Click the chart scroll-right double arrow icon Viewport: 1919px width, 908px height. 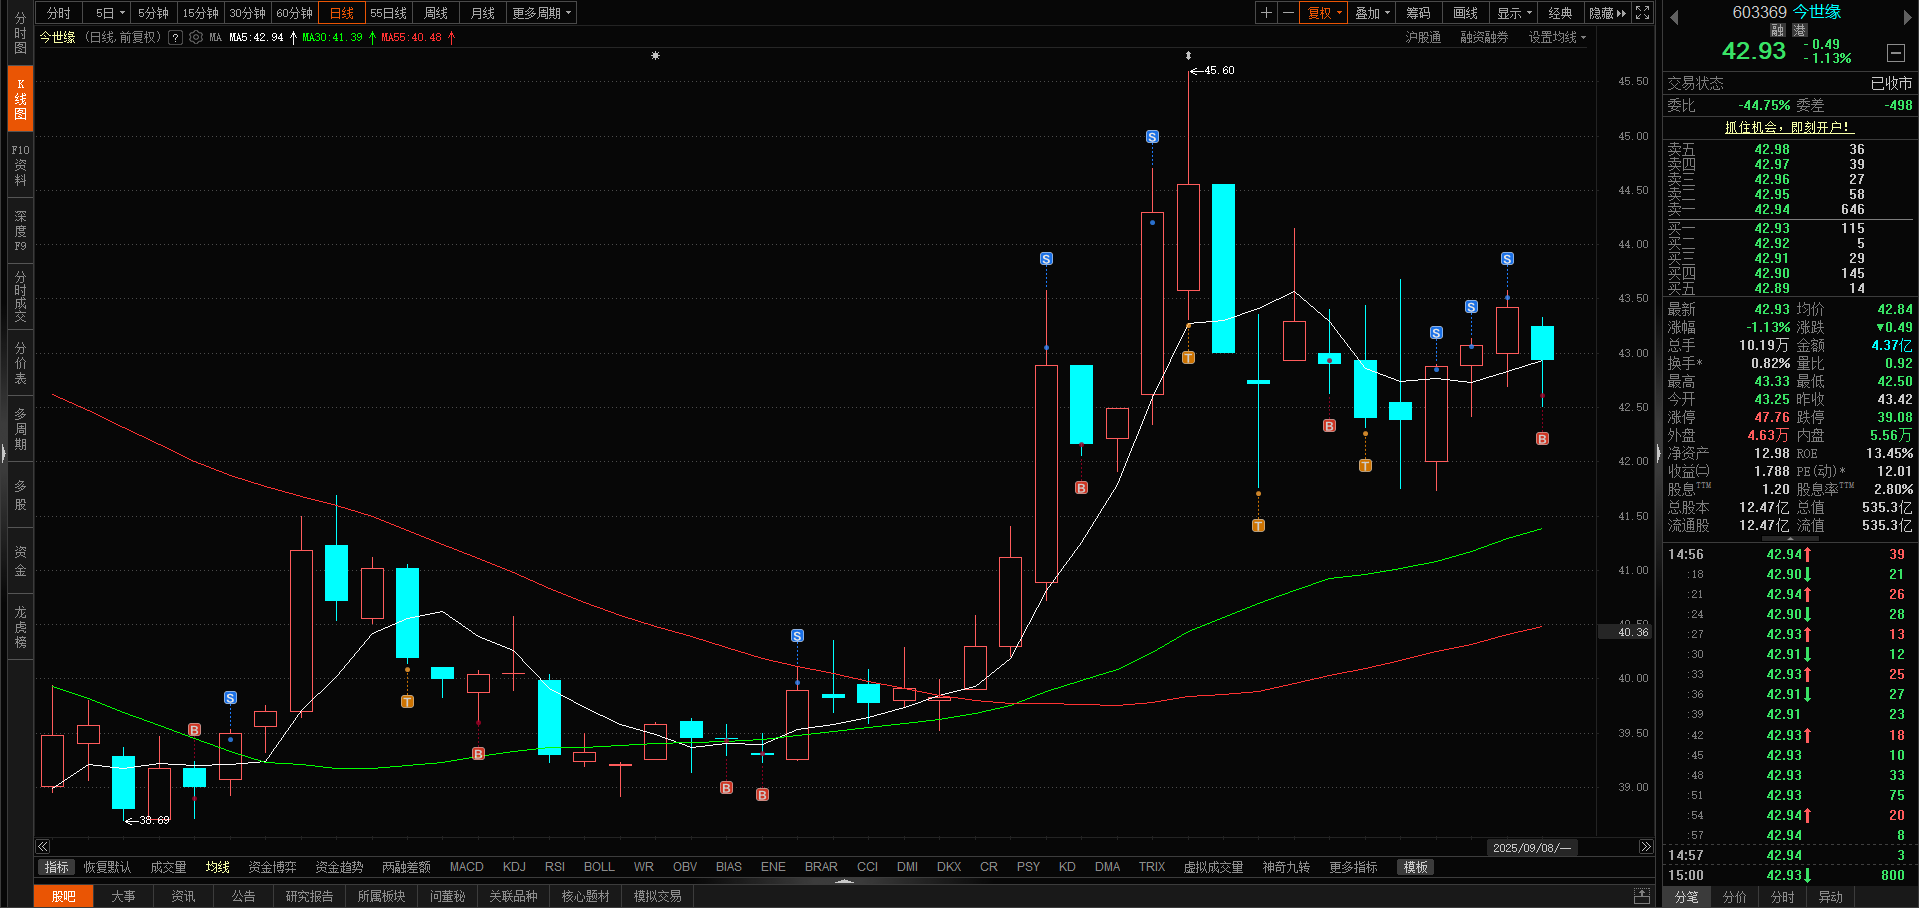click(1646, 846)
